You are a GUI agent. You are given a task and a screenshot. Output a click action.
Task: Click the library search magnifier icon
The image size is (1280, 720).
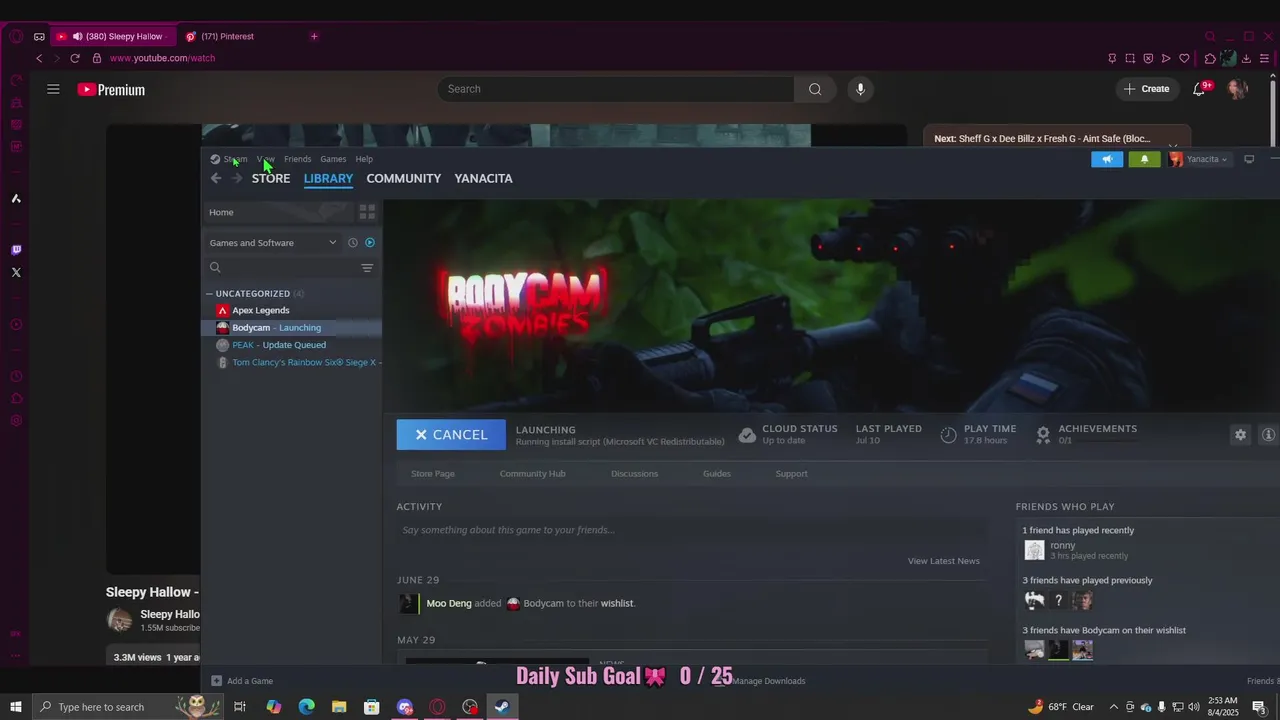point(215,268)
